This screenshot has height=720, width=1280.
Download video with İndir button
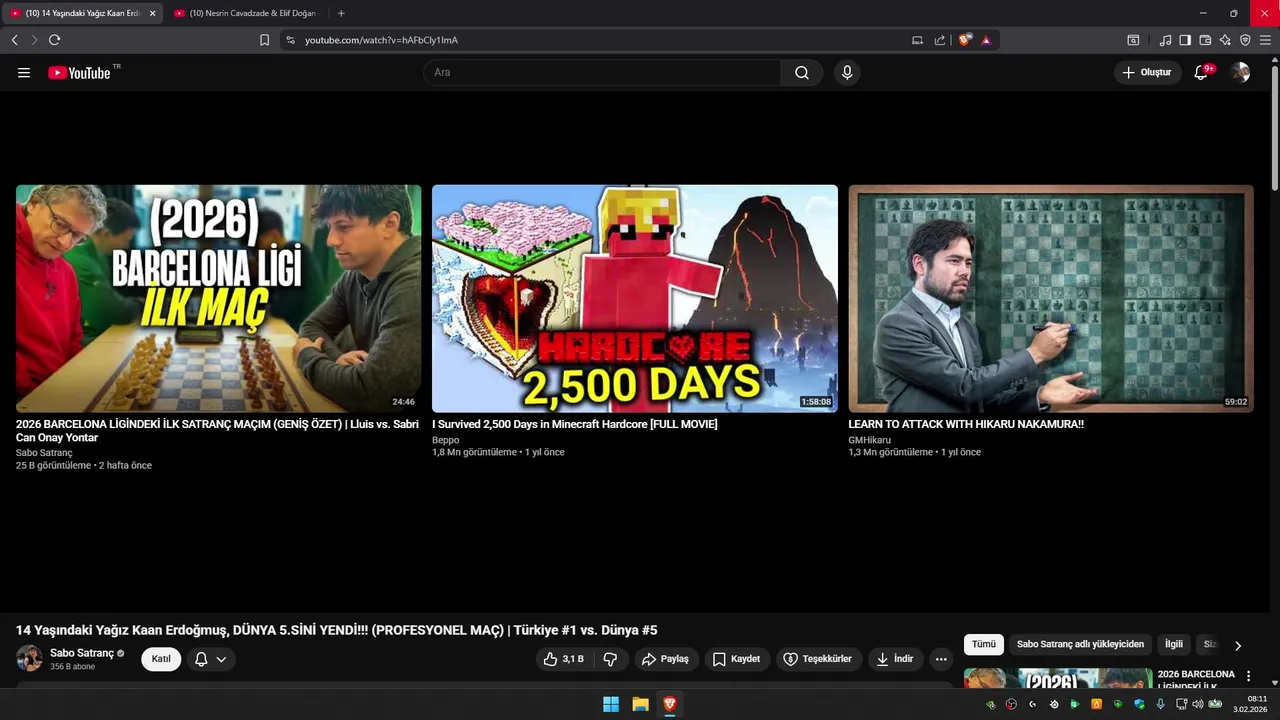(895, 659)
